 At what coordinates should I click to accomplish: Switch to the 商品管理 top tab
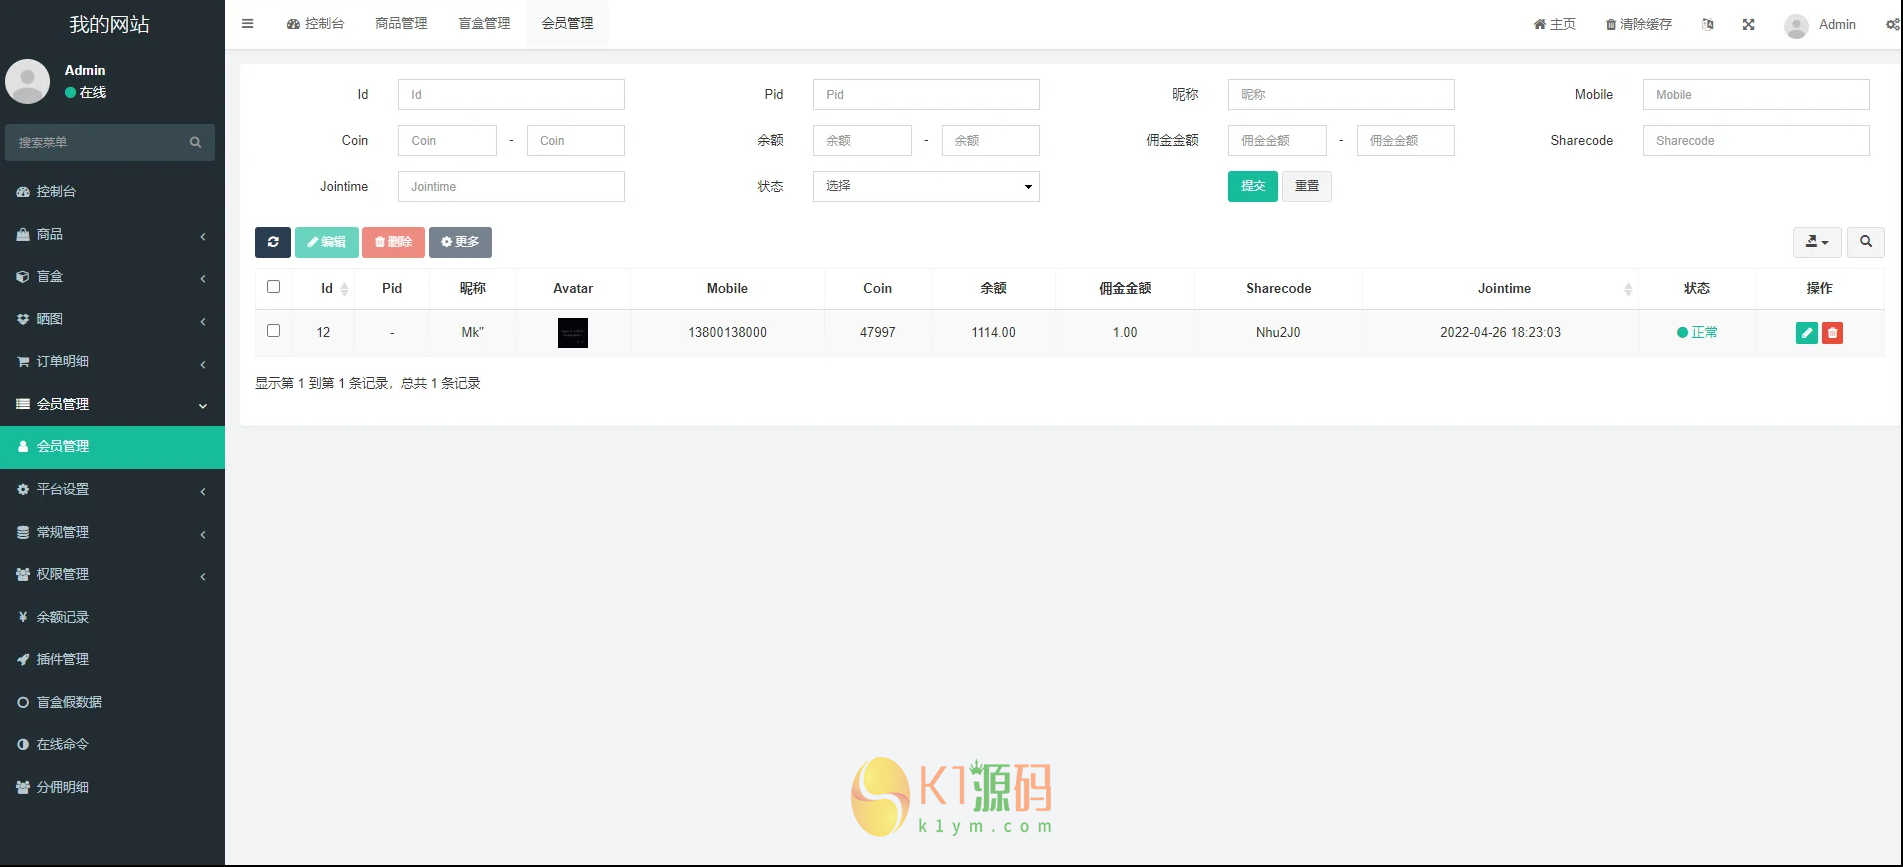[401, 24]
